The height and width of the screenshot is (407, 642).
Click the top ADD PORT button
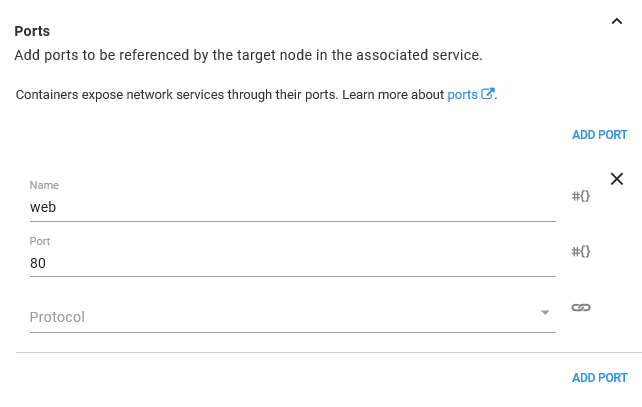click(599, 135)
